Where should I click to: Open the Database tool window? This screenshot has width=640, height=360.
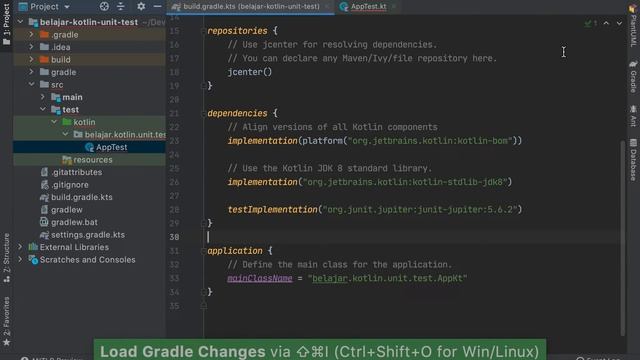tap(633, 159)
